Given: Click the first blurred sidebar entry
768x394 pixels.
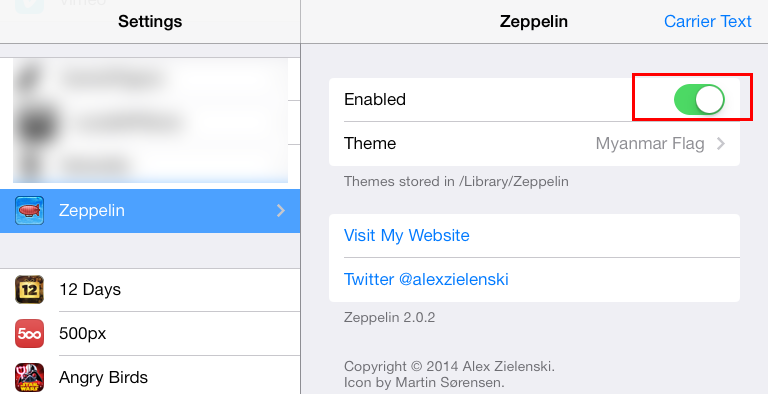Looking at the screenshot, I should (x=150, y=78).
